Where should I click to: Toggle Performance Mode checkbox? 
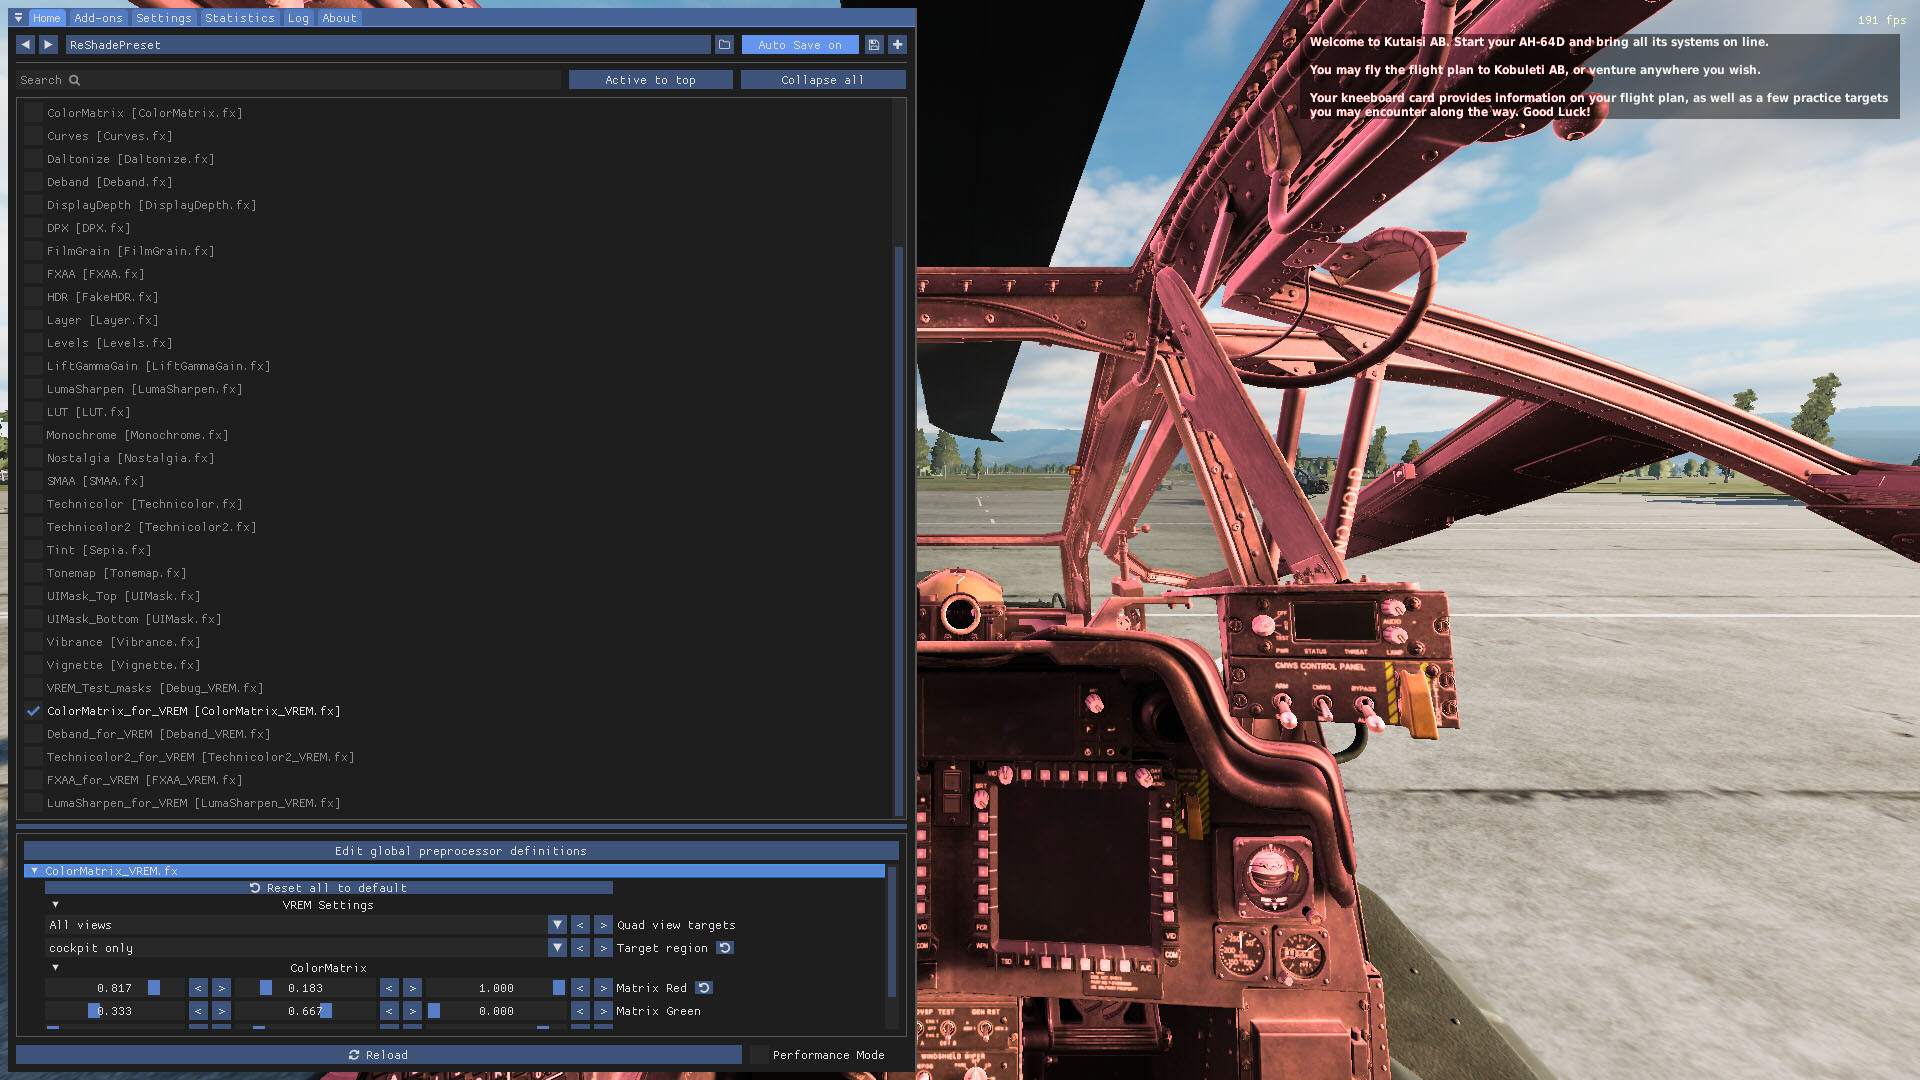tap(759, 1055)
